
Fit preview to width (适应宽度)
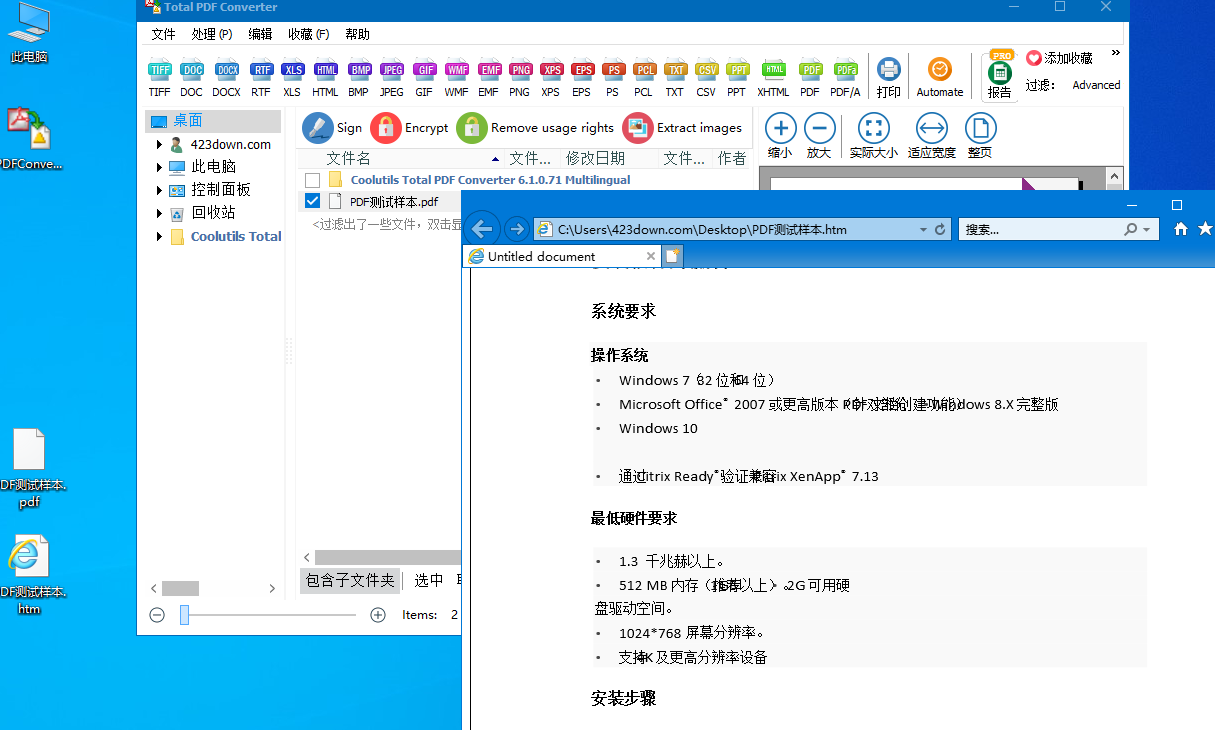click(x=931, y=136)
